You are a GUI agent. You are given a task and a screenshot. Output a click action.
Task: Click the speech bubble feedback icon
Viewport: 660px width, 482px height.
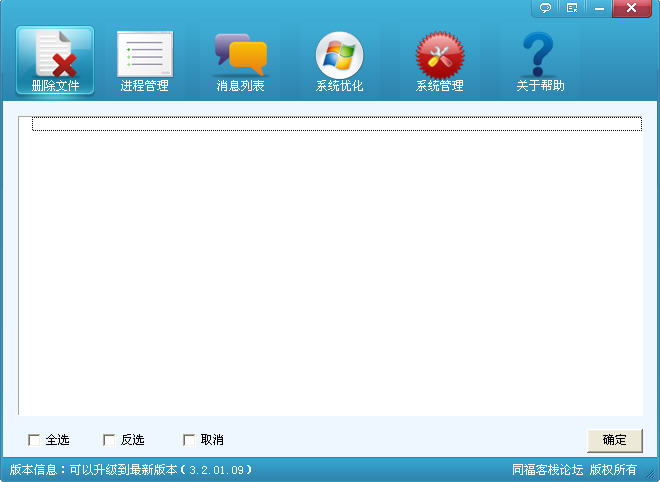click(x=546, y=8)
